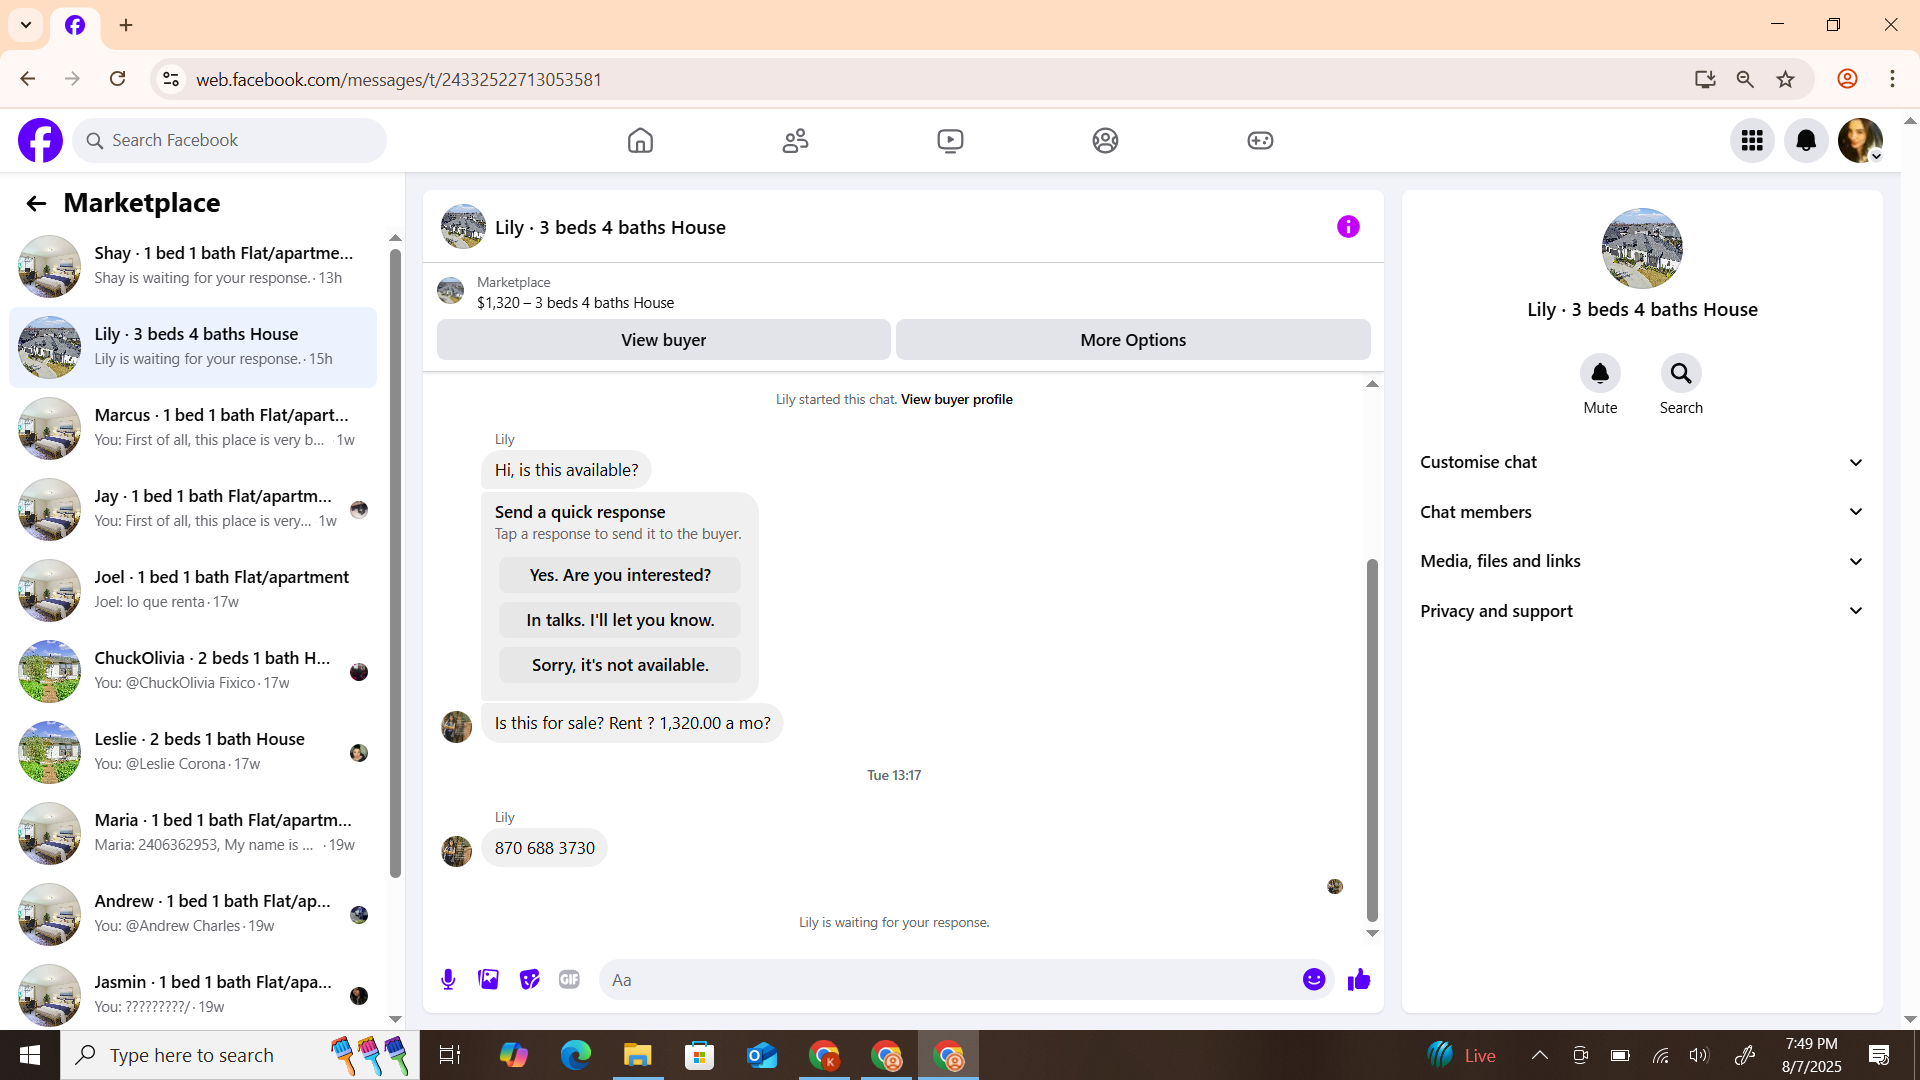Open File Explorer from taskbar
Viewport: 1920px width, 1080px height.
pos(637,1055)
